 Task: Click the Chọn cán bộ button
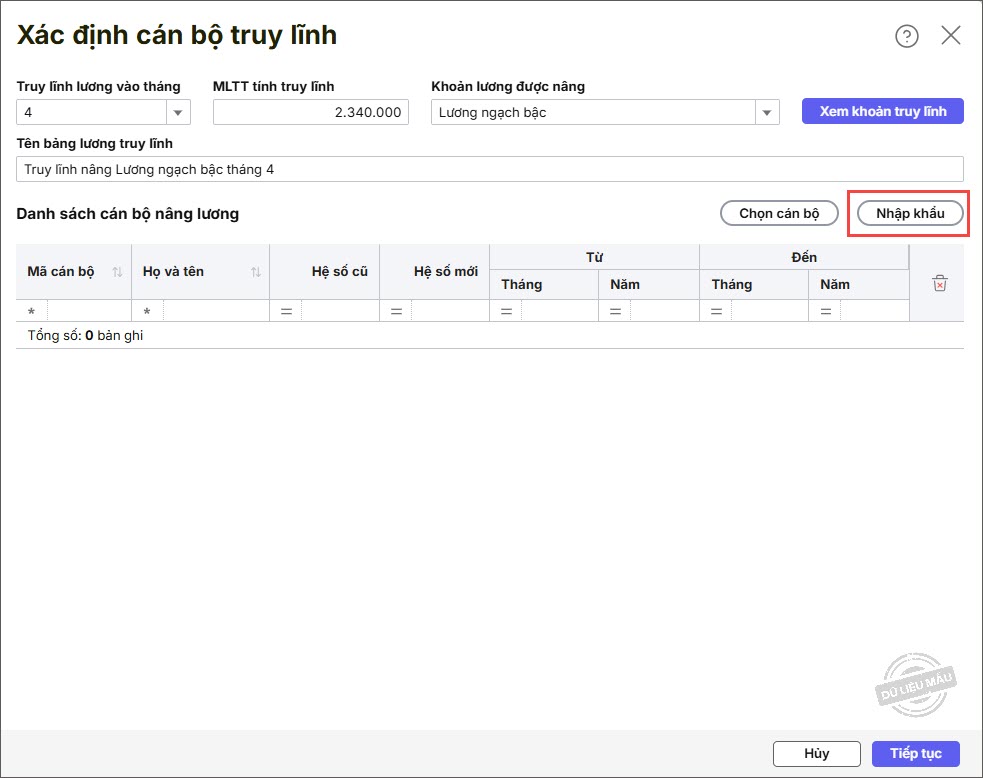coord(779,213)
